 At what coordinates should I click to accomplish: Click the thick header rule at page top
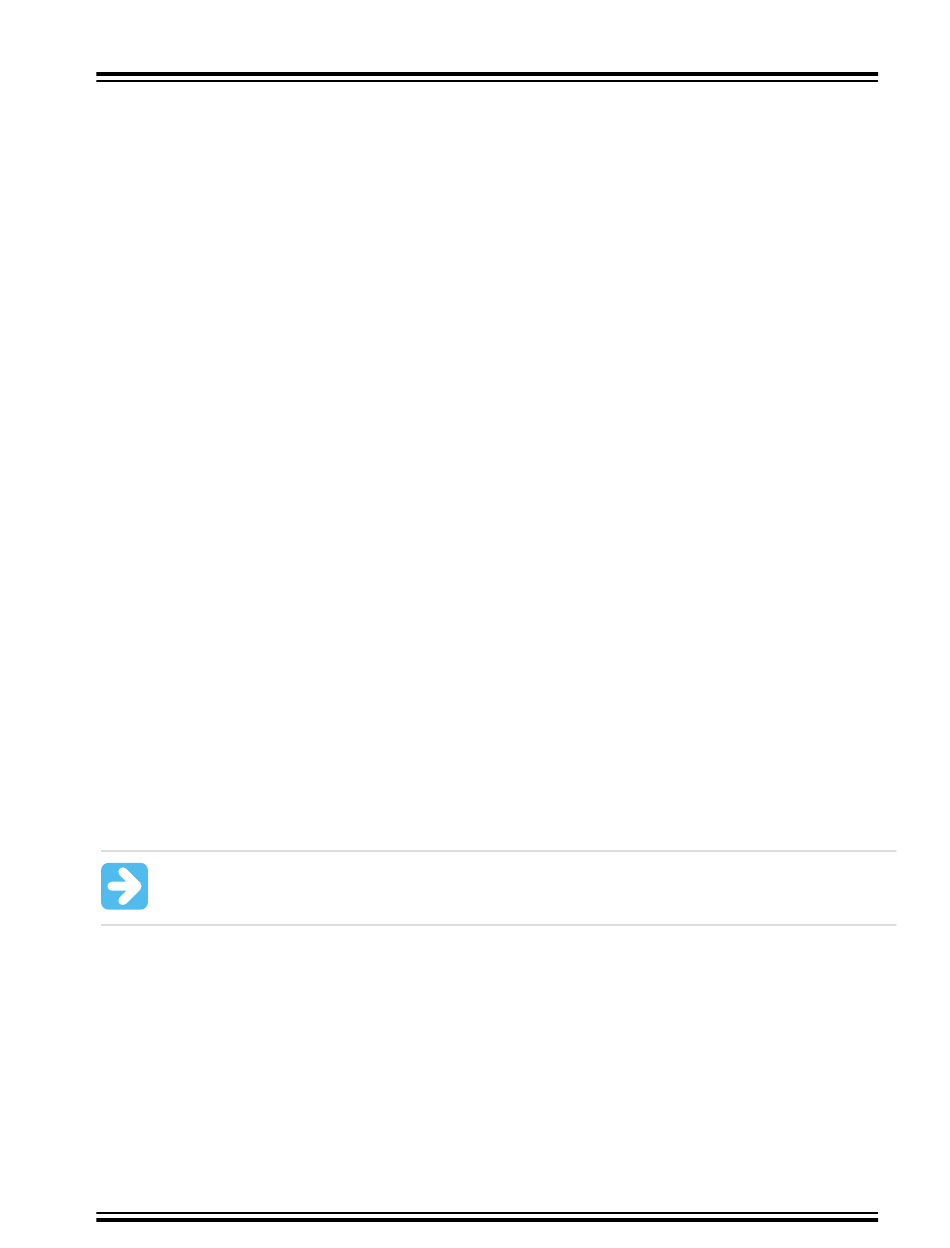click(x=487, y=76)
